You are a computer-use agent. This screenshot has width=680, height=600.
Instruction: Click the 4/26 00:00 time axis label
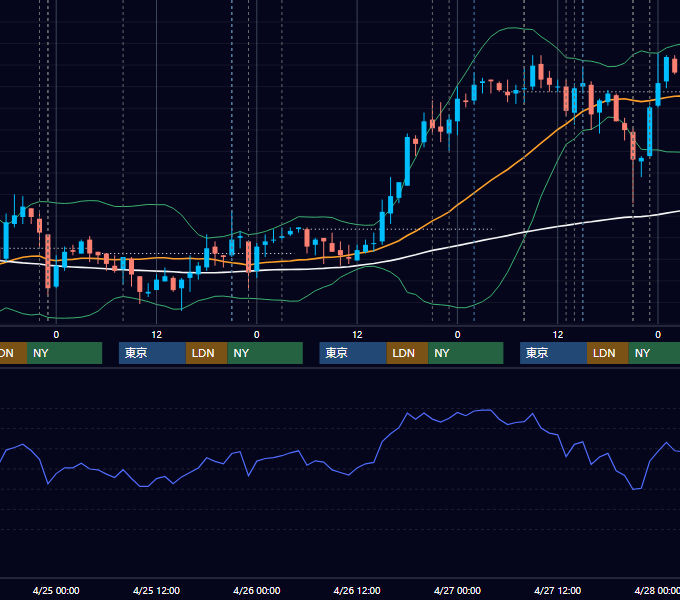tap(257, 590)
